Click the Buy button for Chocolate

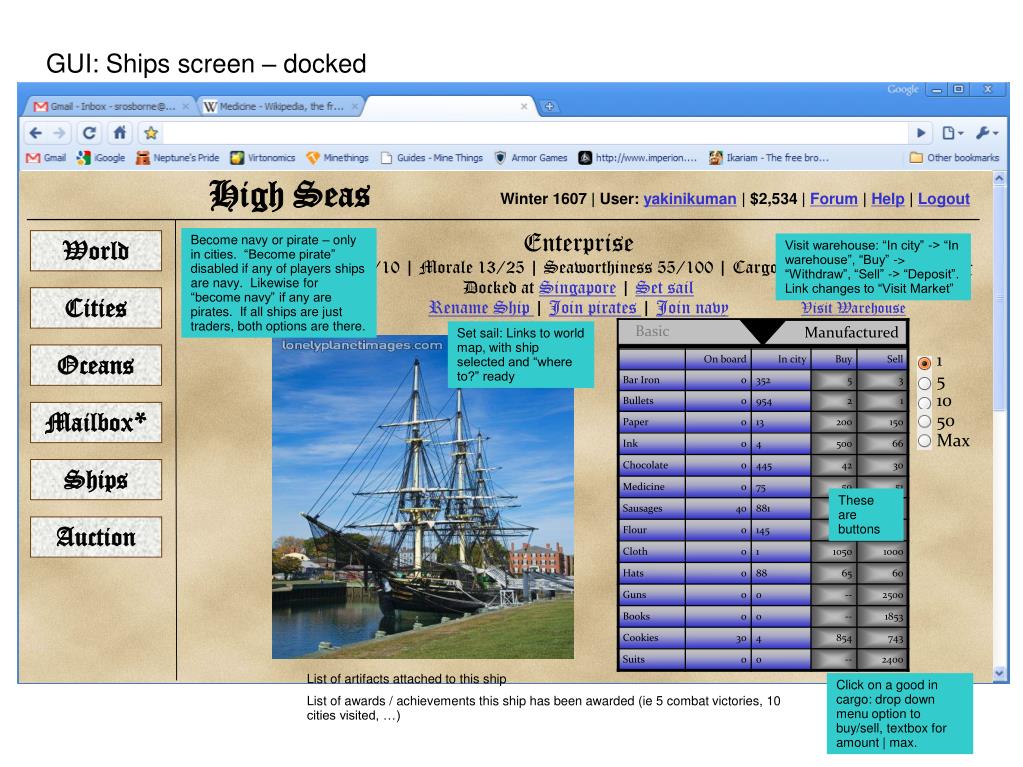tap(834, 466)
